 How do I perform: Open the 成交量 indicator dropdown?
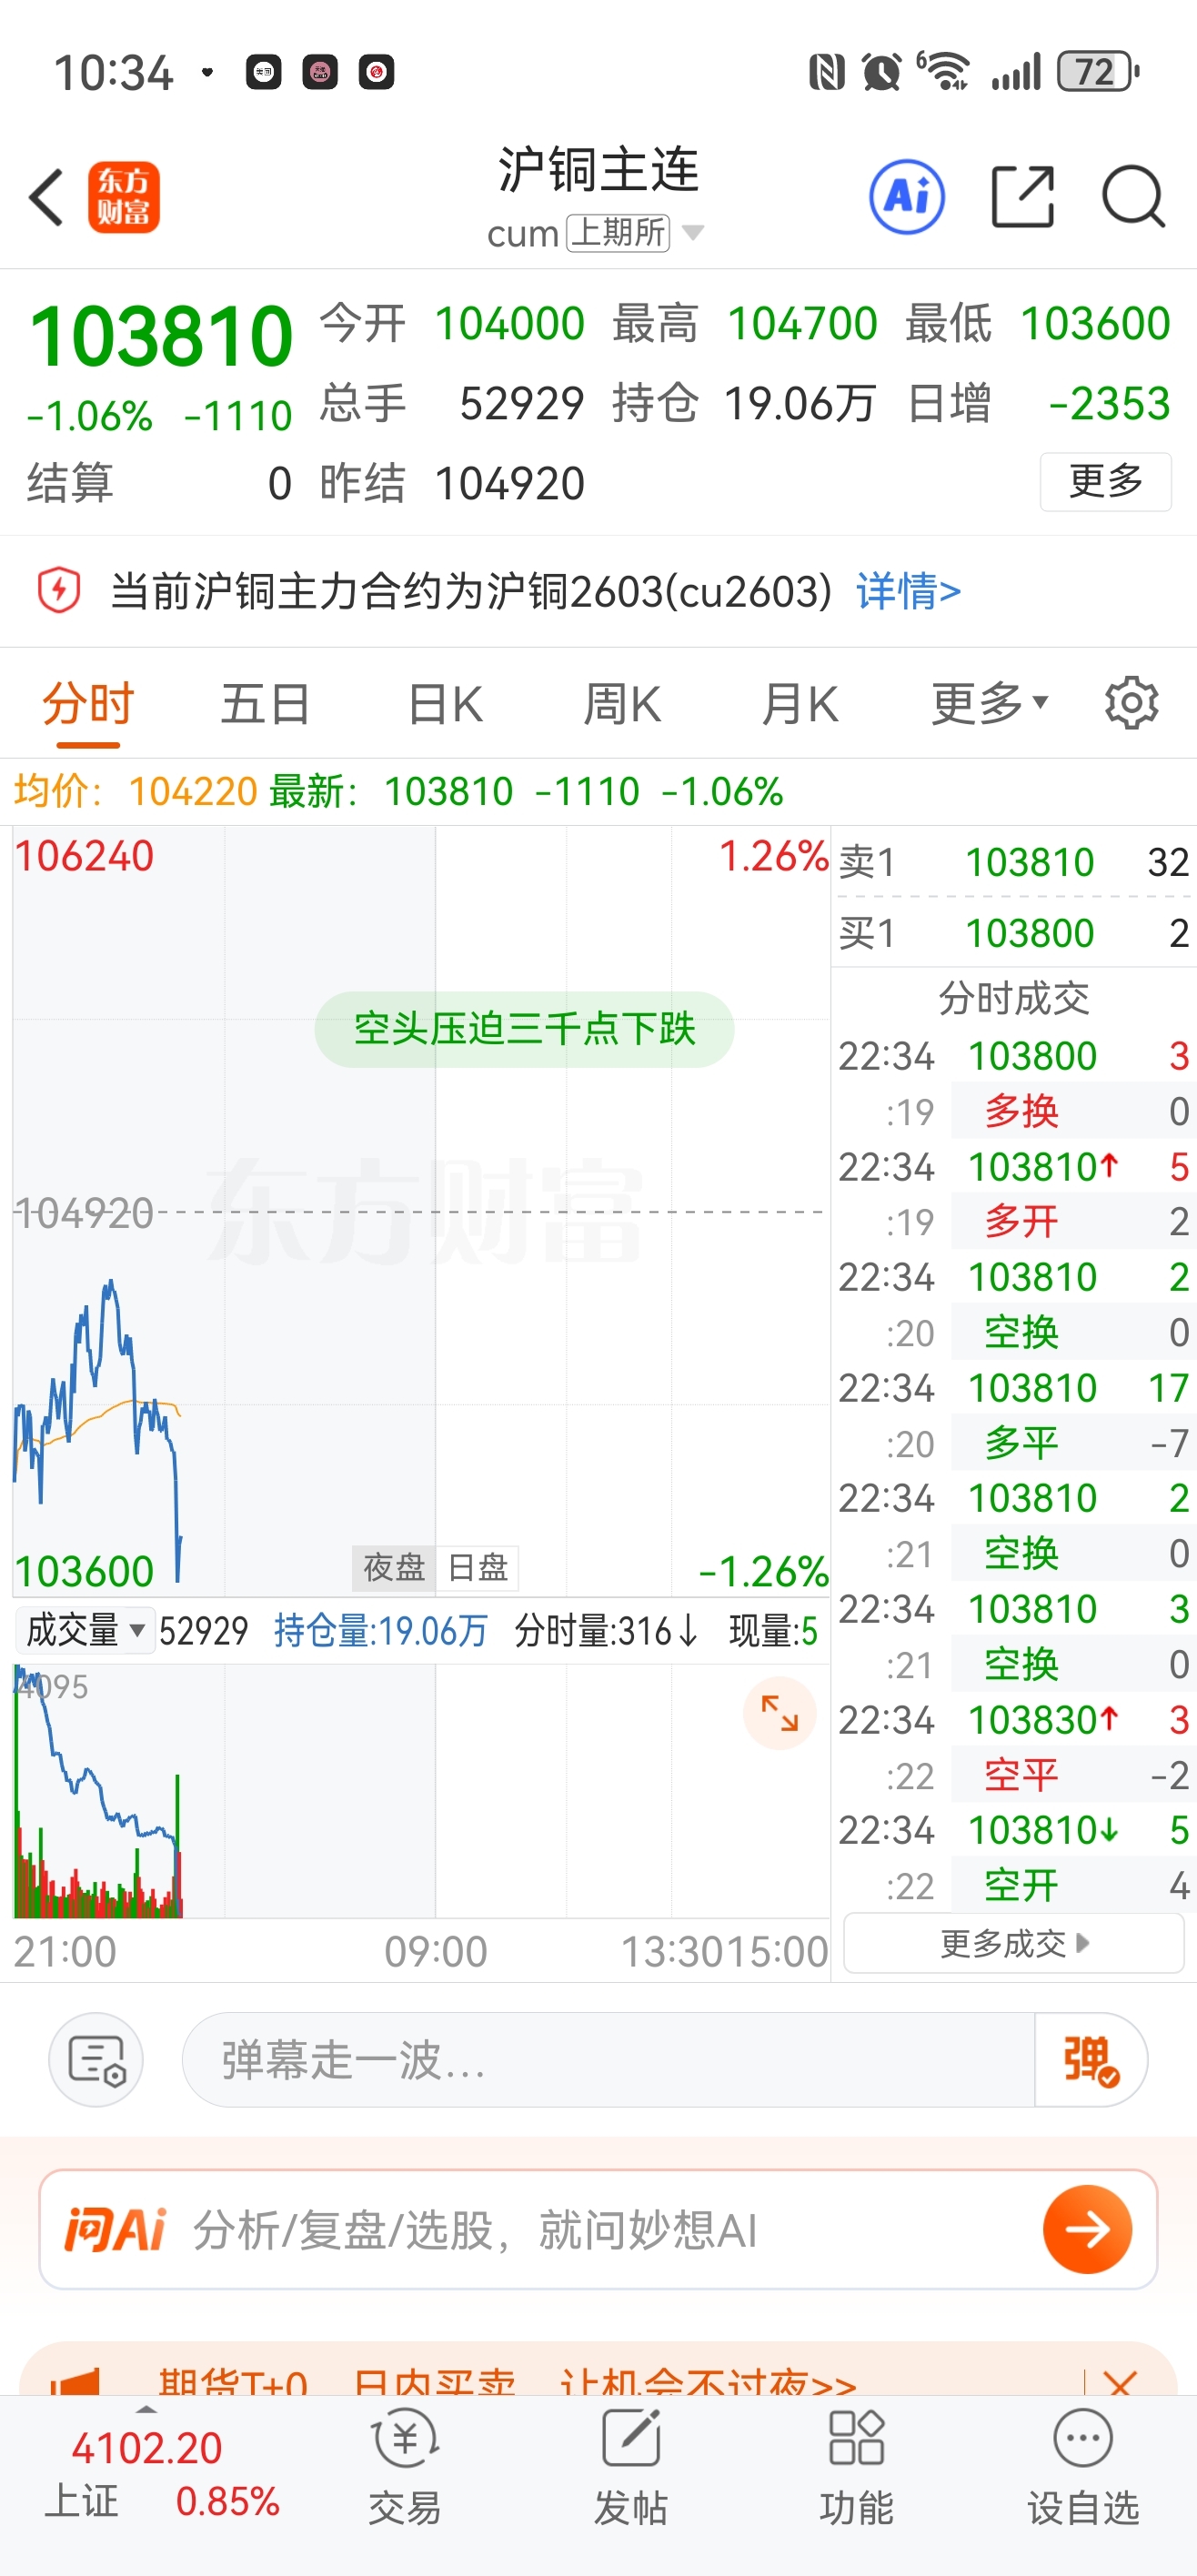pyautogui.click(x=85, y=1630)
